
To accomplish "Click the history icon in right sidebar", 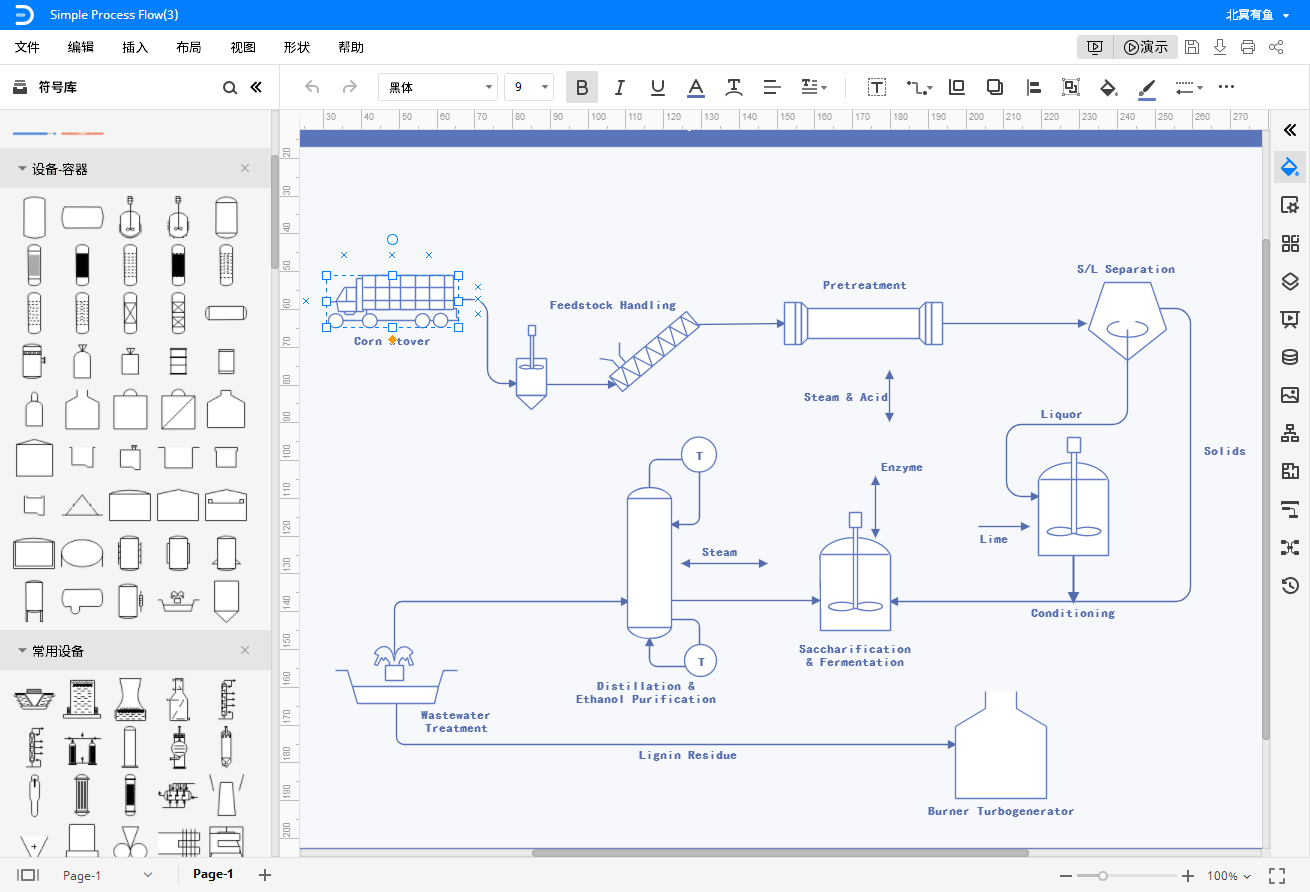I will tap(1290, 585).
